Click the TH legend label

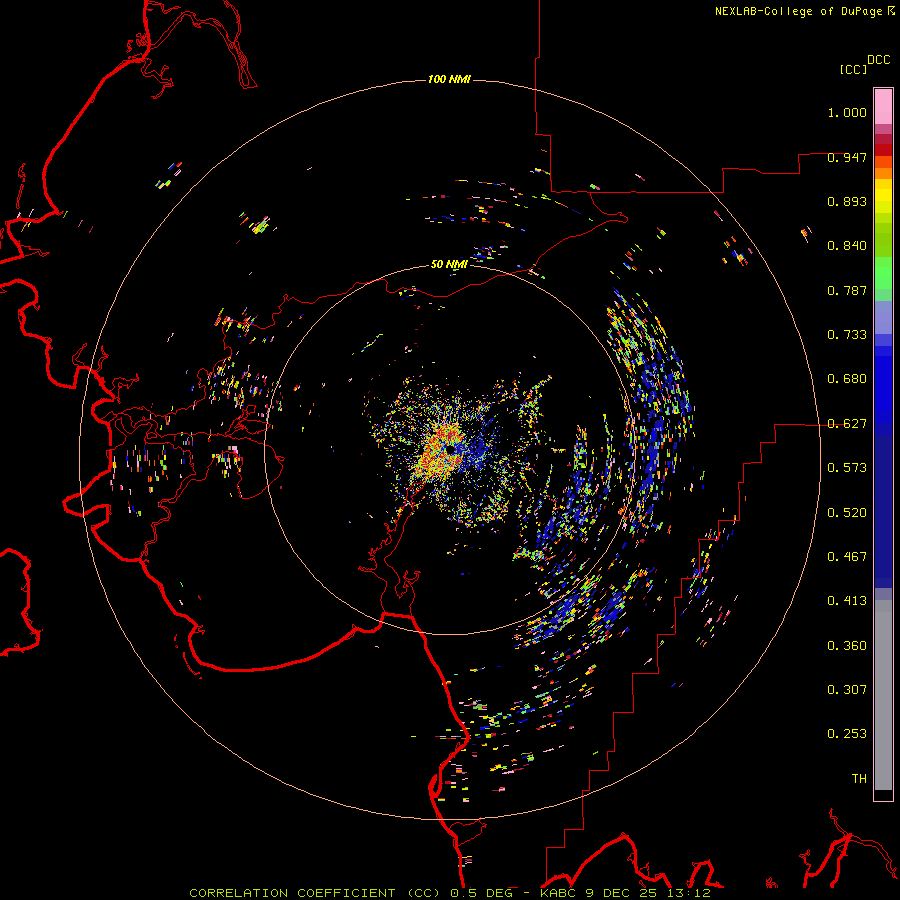coord(859,779)
